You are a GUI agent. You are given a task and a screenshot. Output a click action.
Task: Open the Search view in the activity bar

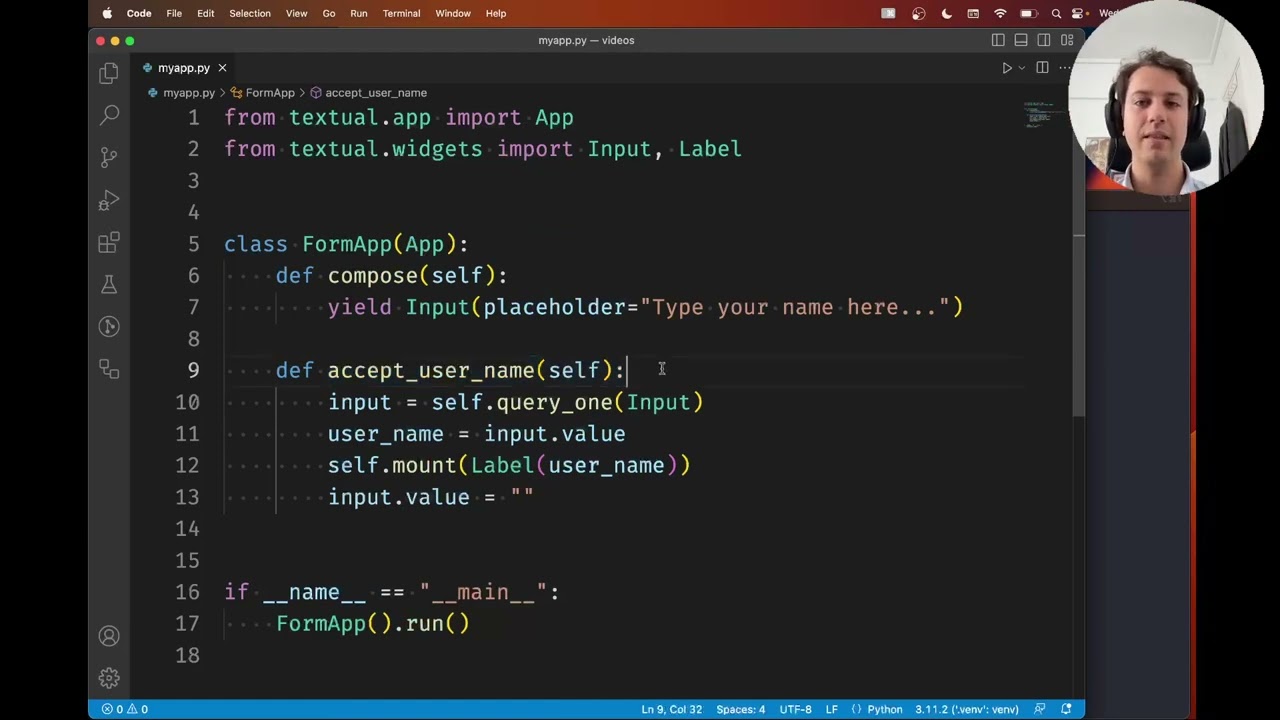(109, 115)
